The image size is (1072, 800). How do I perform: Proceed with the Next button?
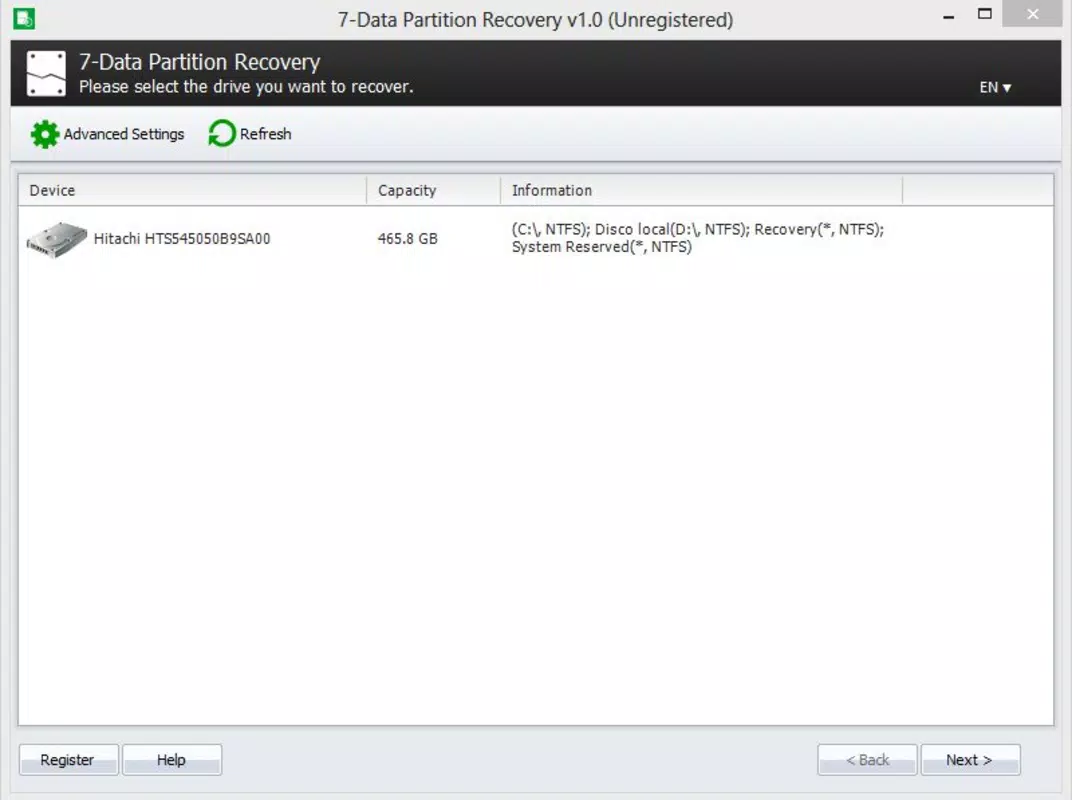pos(970,760)
